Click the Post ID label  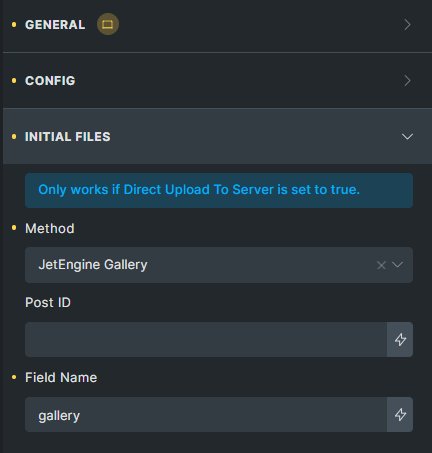click(x=48, y=303)
